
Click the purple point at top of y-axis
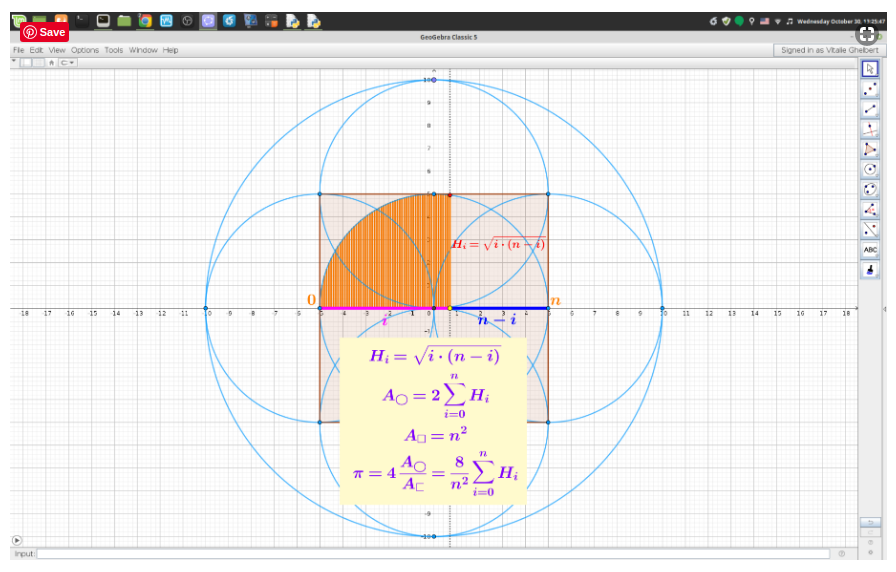pyautogui.click(x=434, y=80)
